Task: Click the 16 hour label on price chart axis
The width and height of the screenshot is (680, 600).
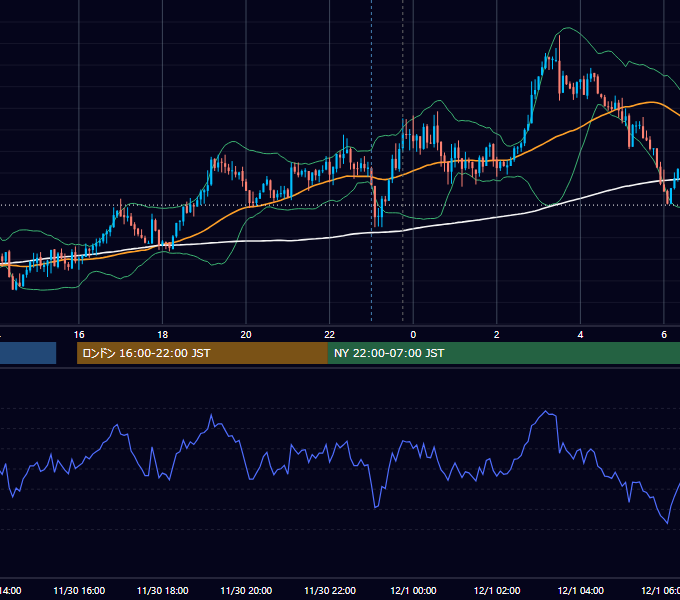Action: [x=79, y=335]
